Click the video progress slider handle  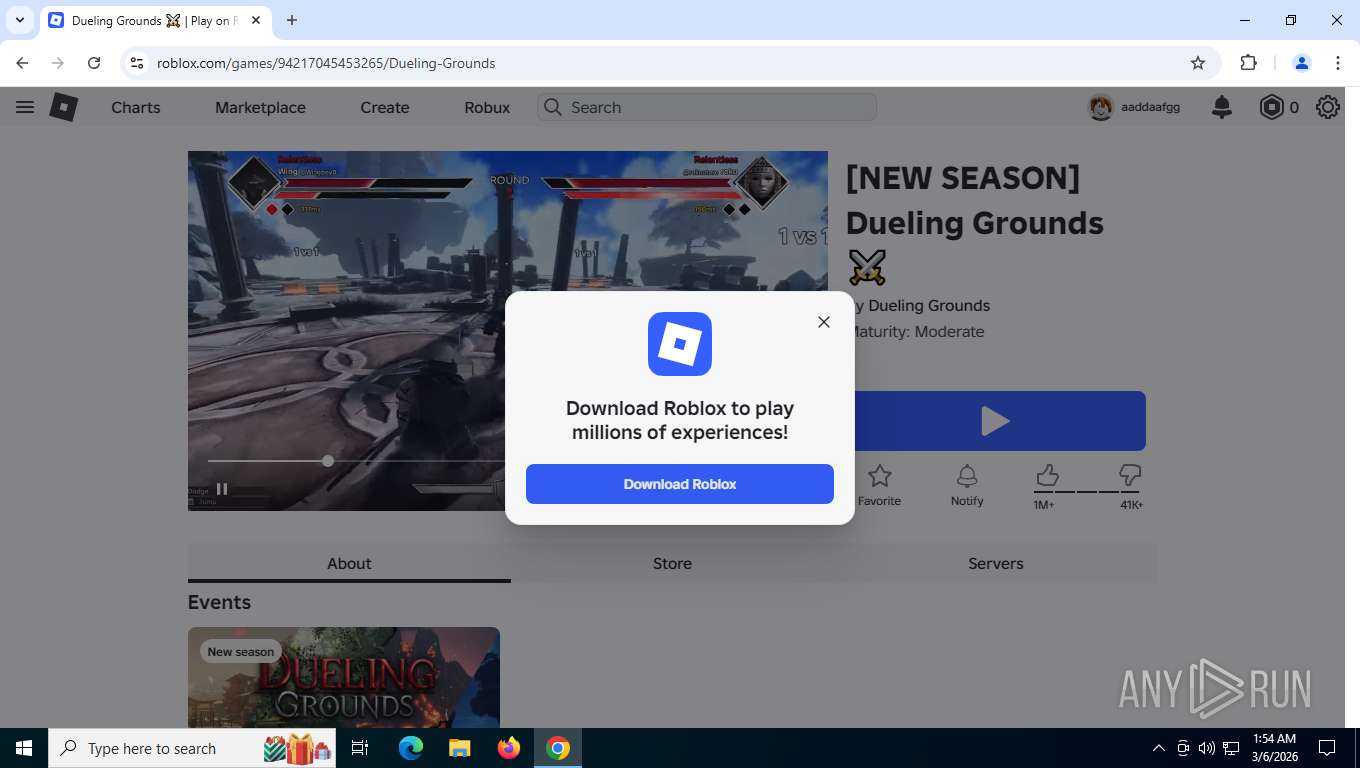coord(328,461)
